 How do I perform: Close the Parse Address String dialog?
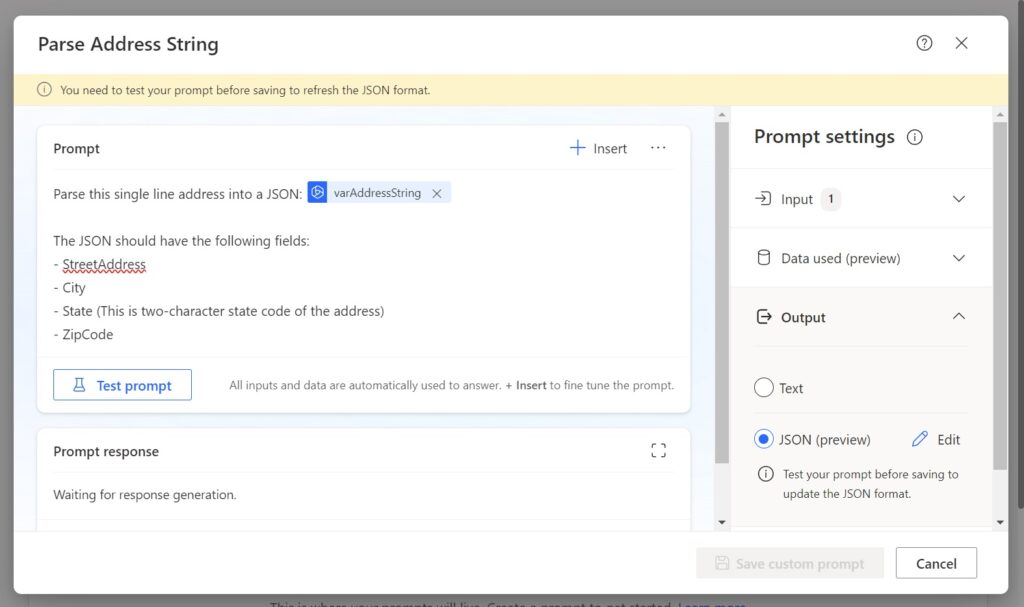(961, 43)
